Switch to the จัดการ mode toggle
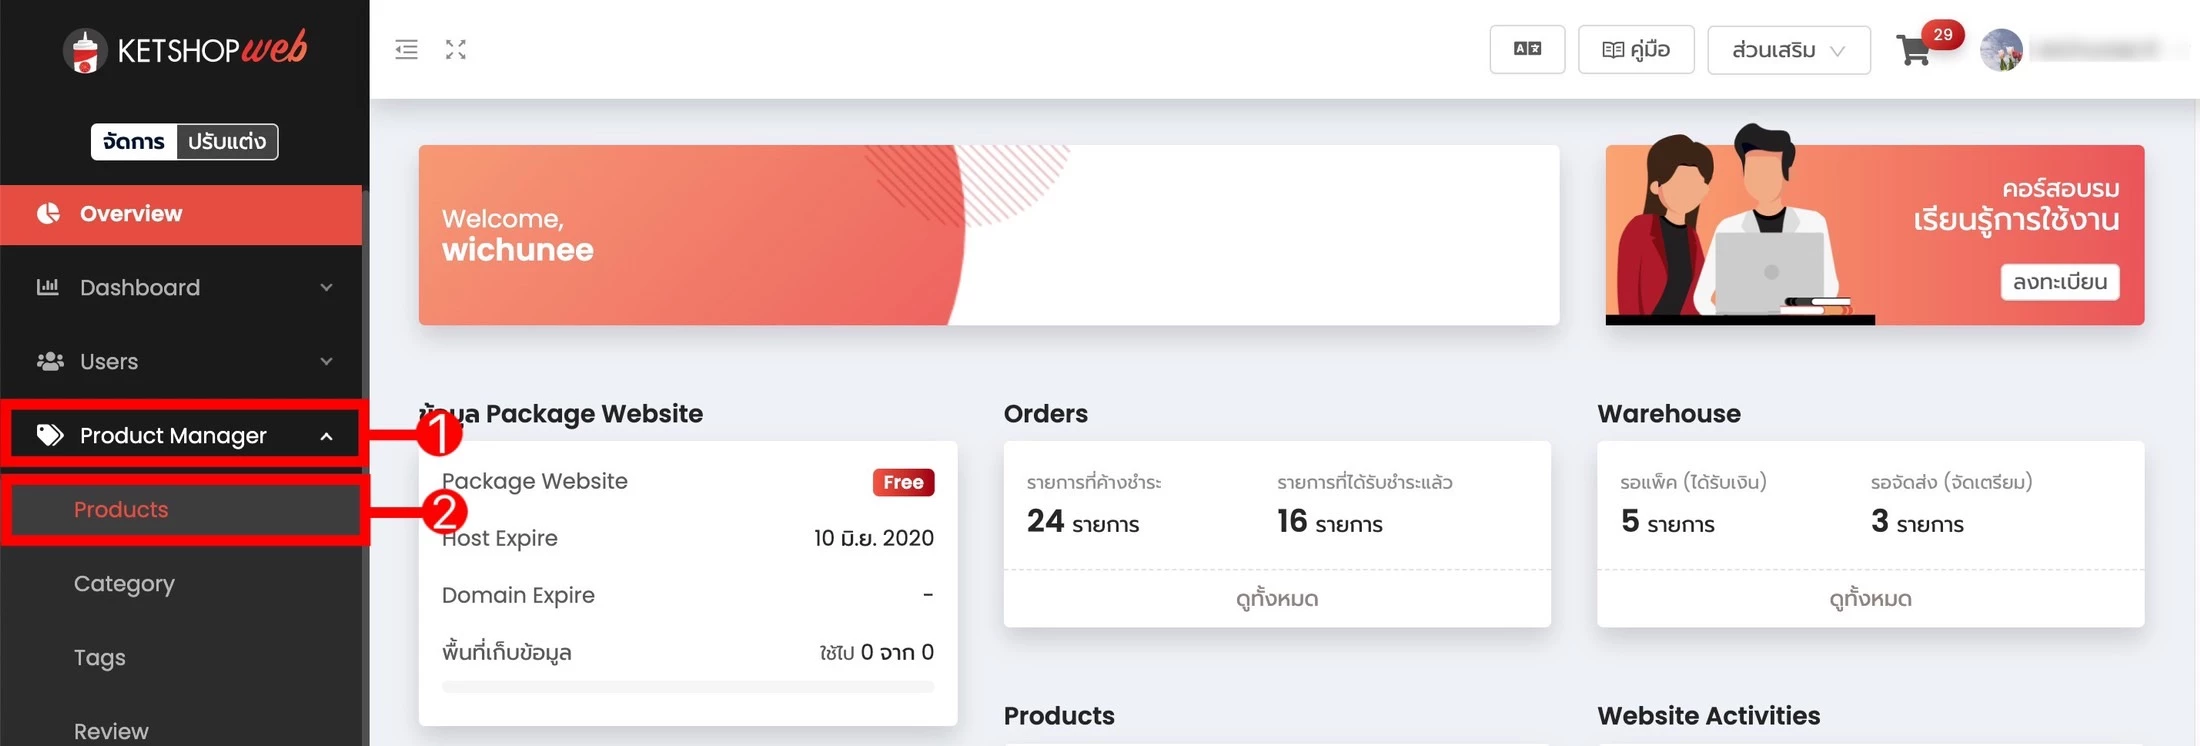The image size is (2200, 746). click(x=134, y=141)
